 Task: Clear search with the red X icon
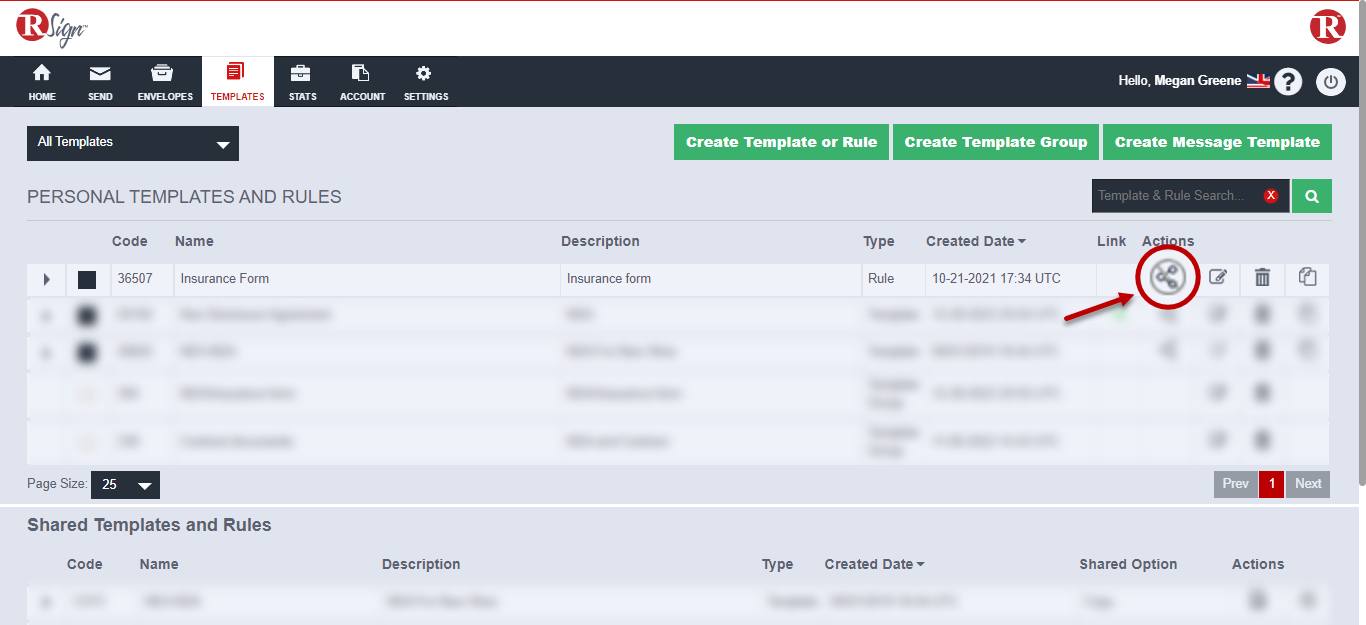click(1271, 196)
